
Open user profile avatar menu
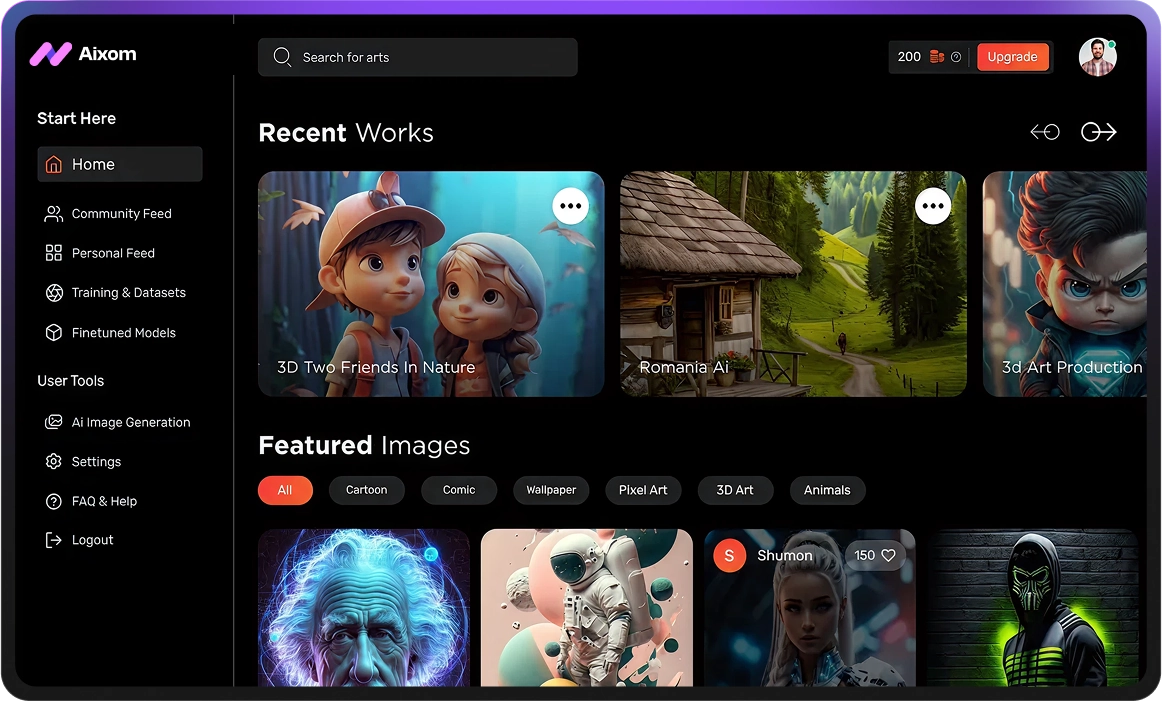coord(1097,57)
